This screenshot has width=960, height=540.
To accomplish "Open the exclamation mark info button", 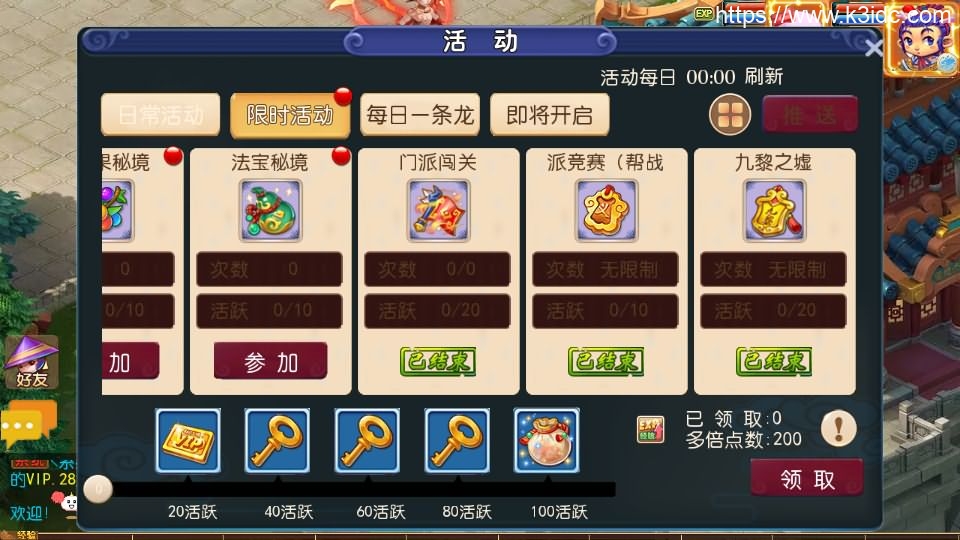I will coord(838,428).
